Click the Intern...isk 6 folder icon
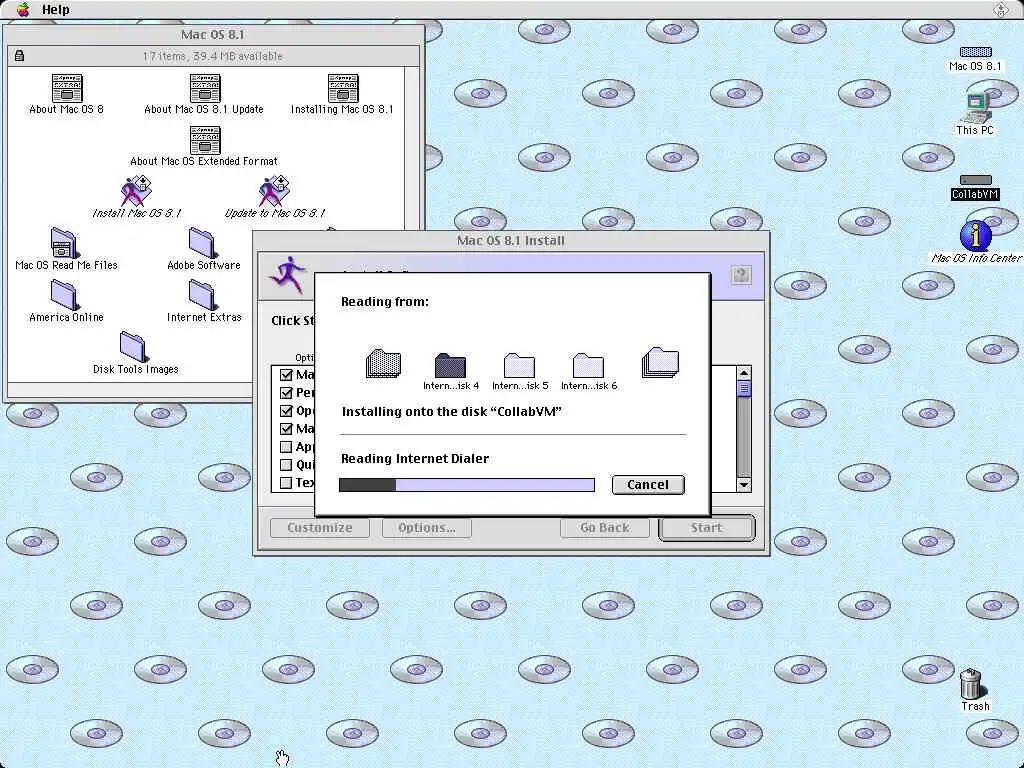The width and height of the screenshot is (1024, 768). click(x=588, y=365)
